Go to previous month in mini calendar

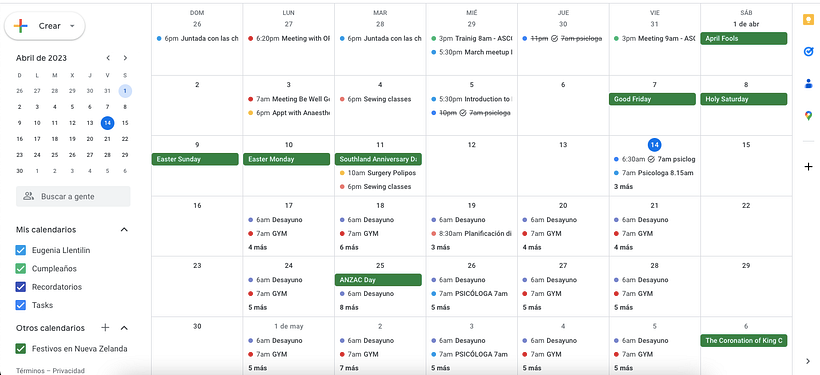point(108,58)
